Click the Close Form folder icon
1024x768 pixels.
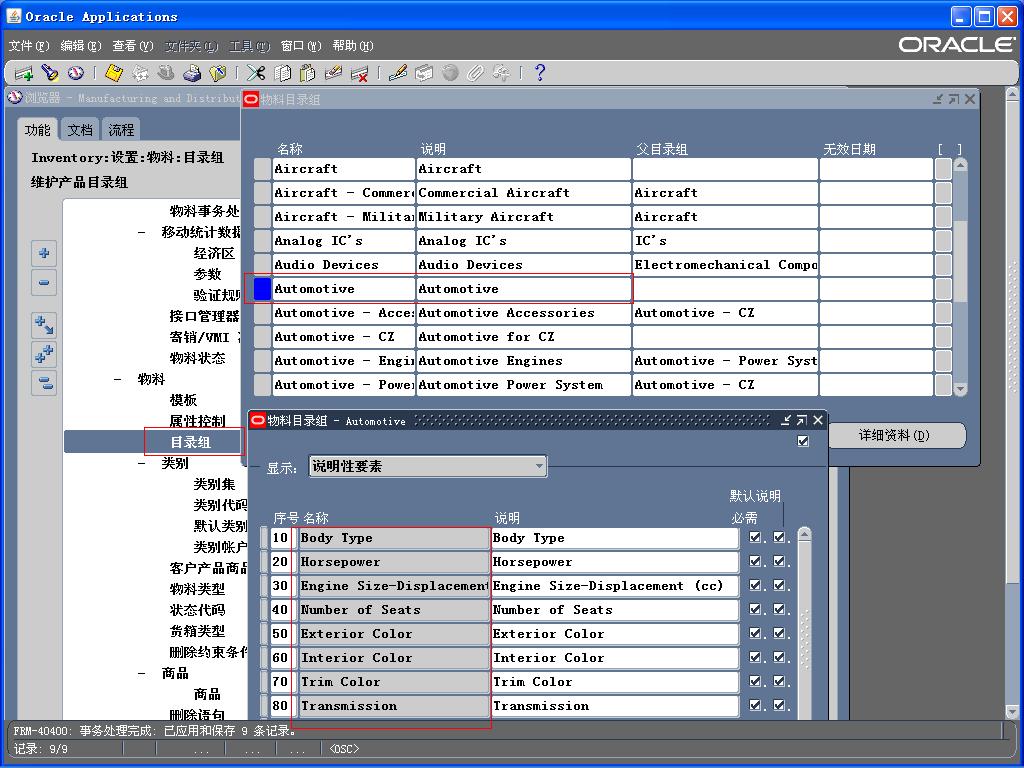click(217, 73)
